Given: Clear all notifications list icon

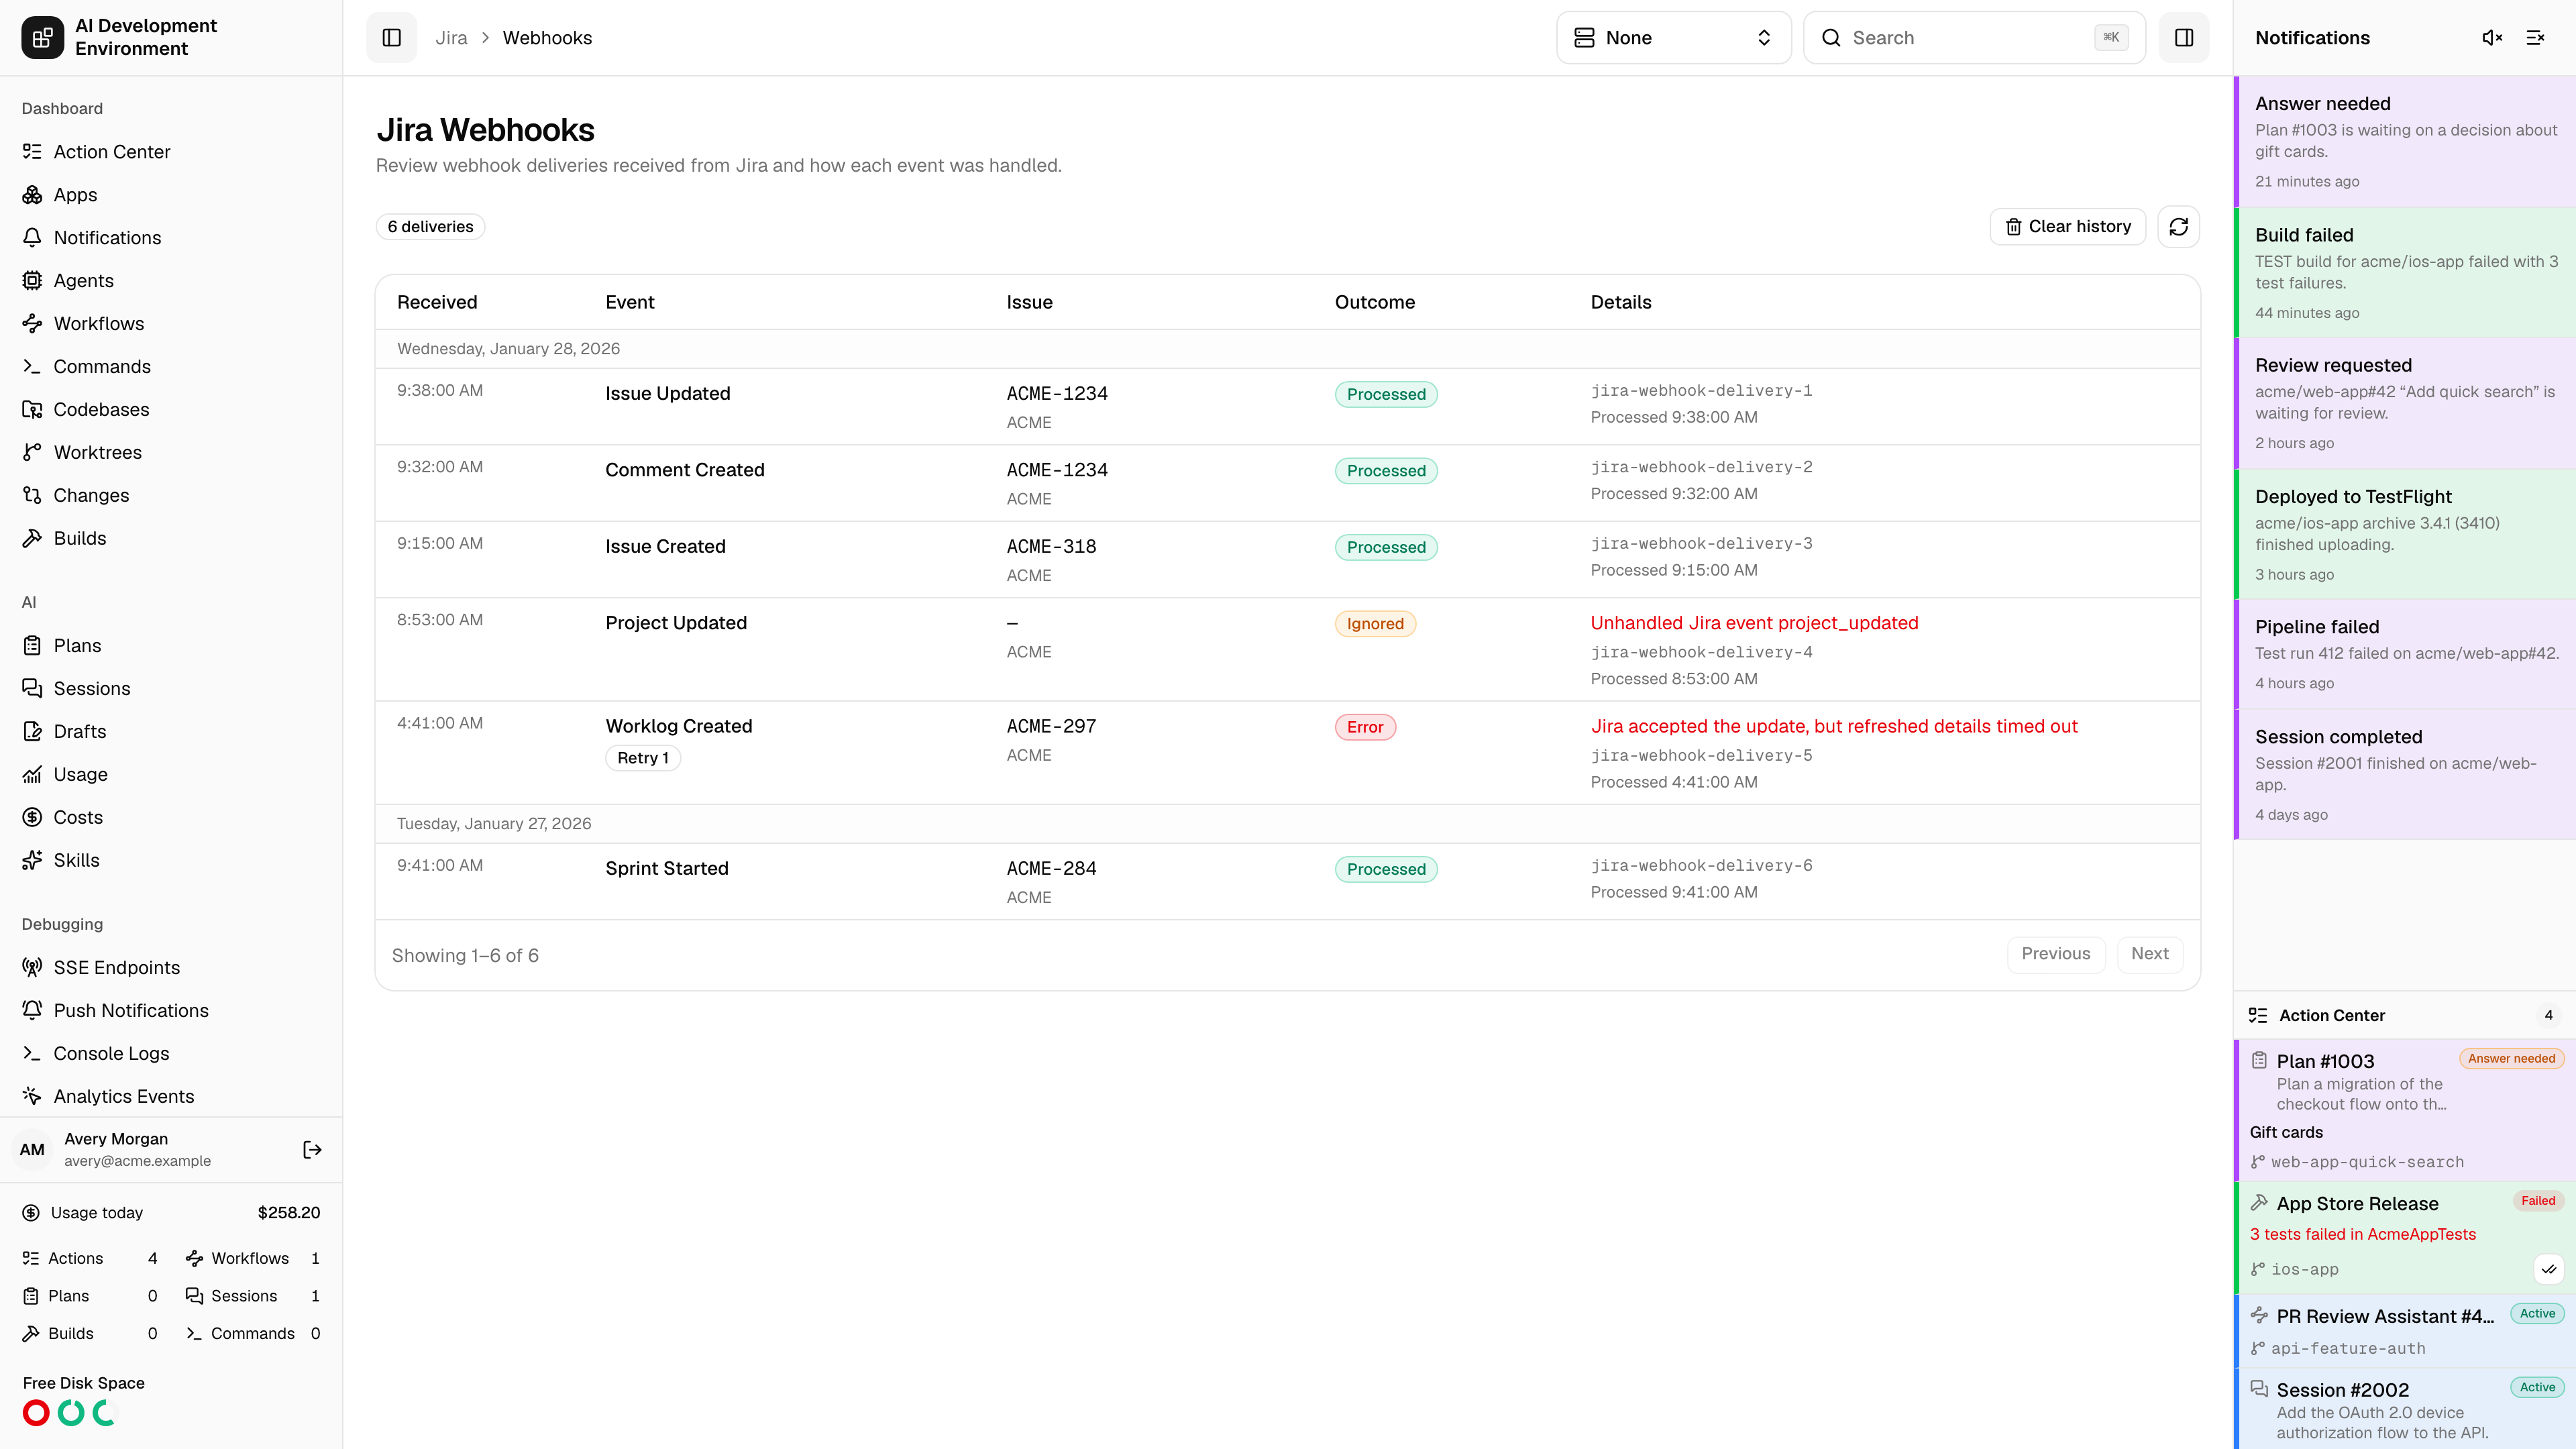Looking at the screenshot, I should (2535, 38).
